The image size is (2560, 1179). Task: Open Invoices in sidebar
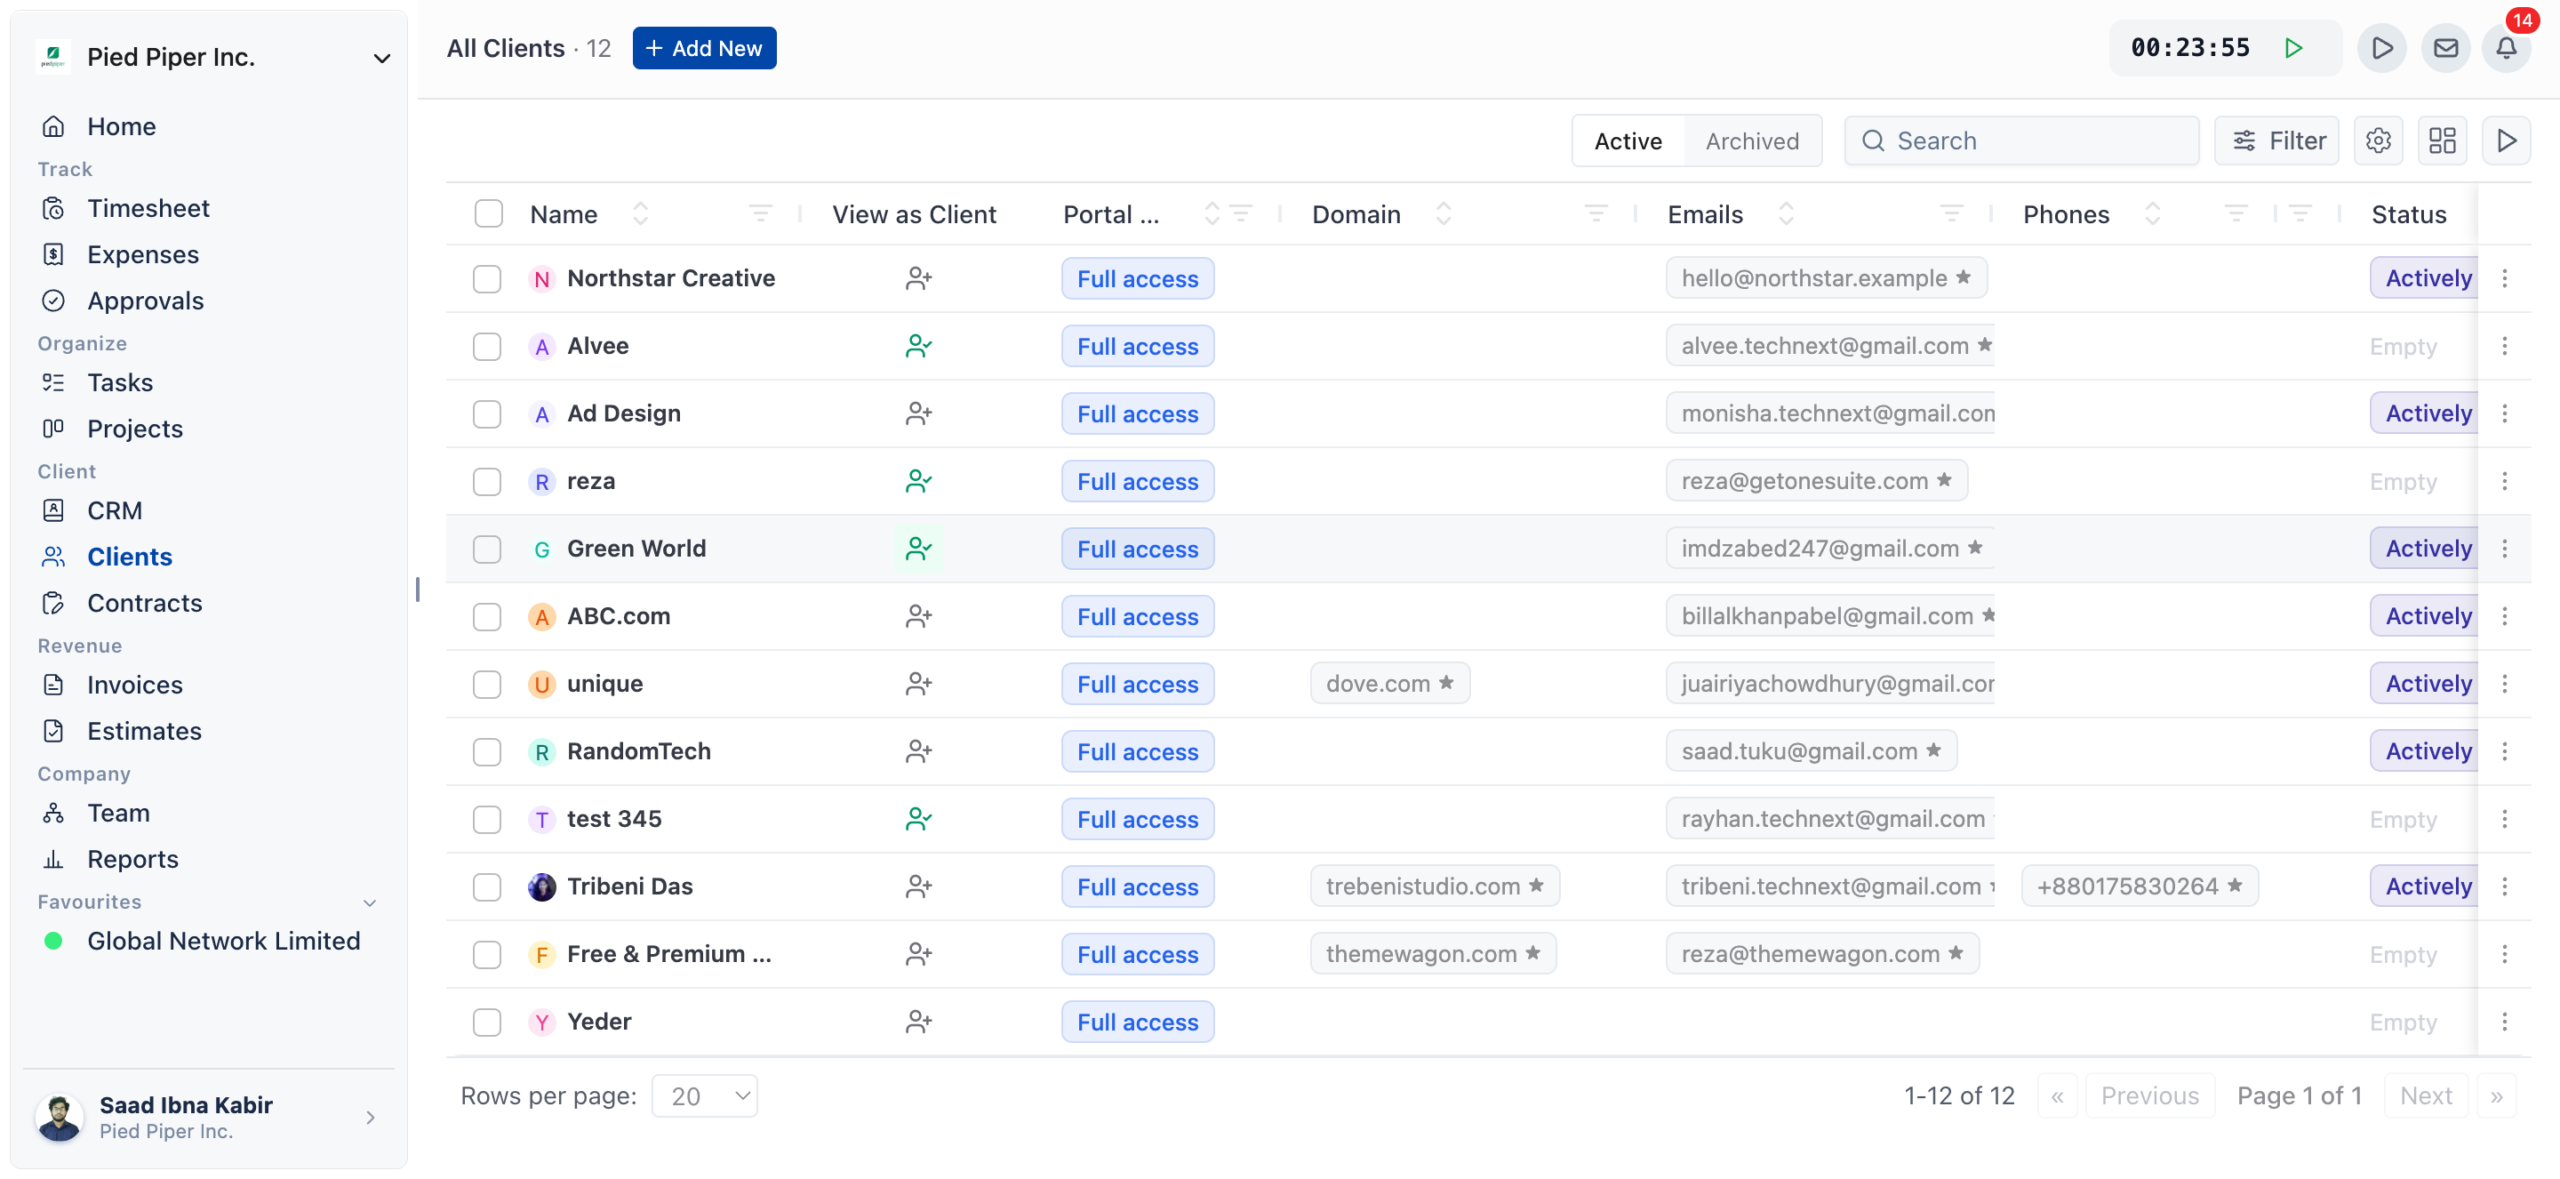134,684
